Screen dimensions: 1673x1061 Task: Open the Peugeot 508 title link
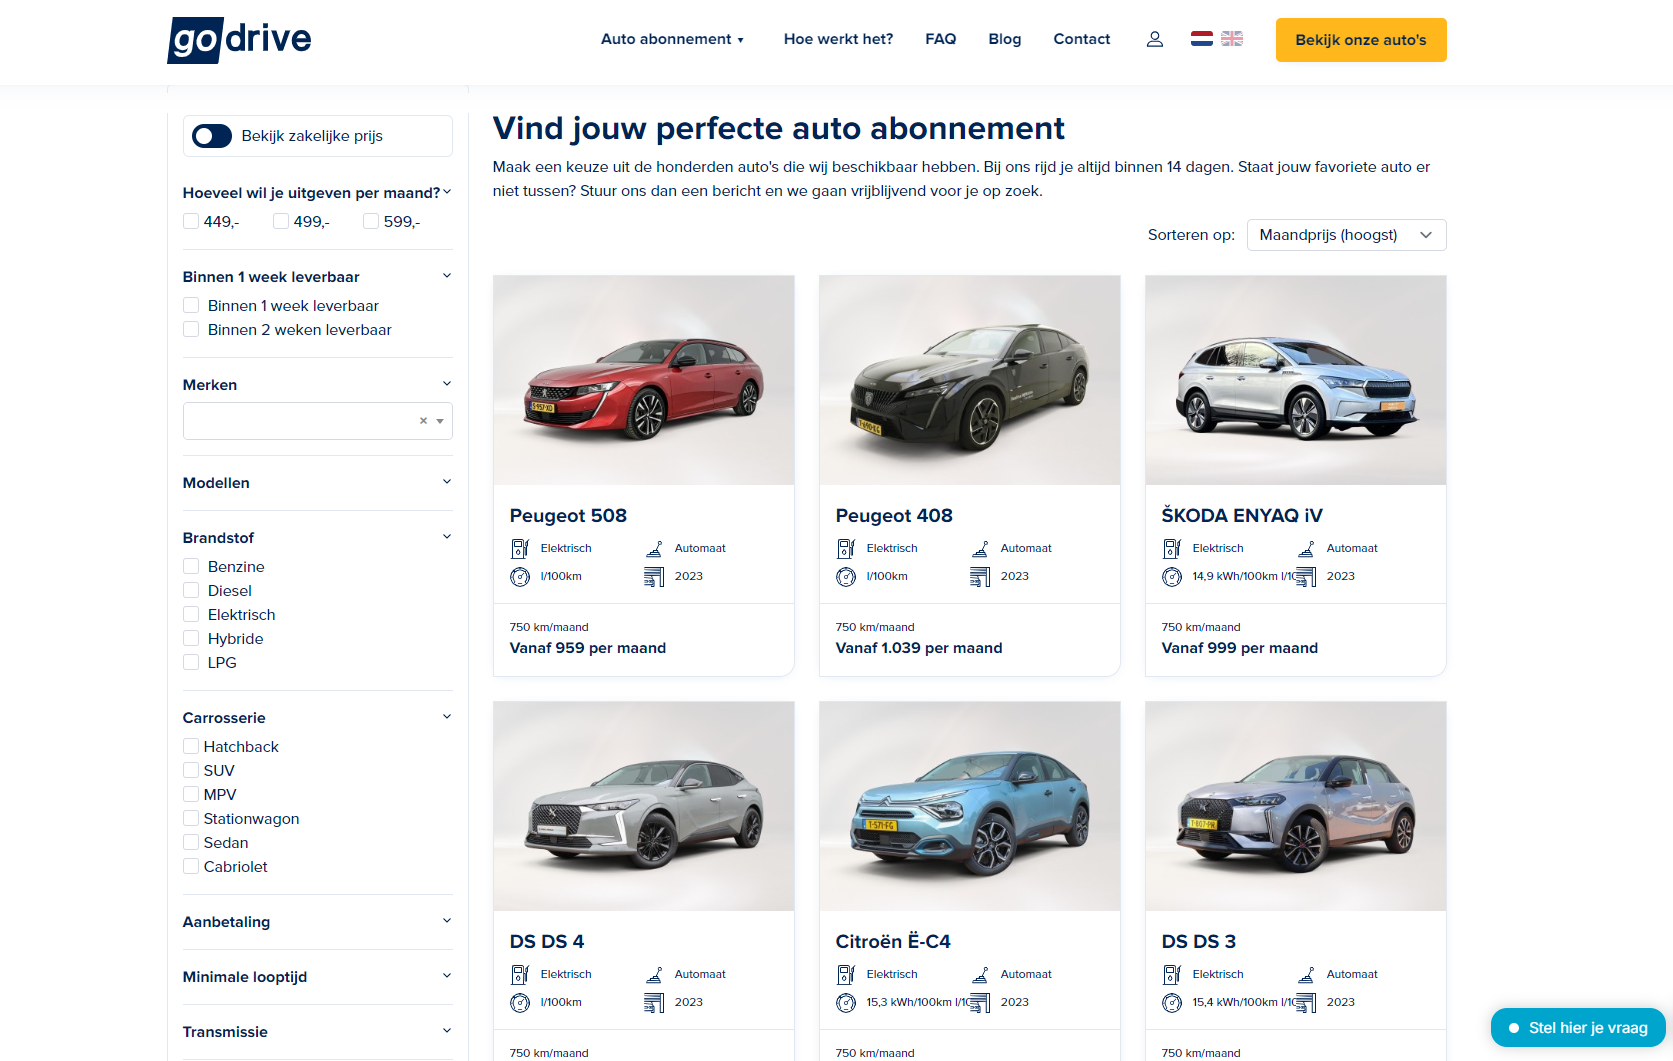pyautogui.click(x=568, y=516)
